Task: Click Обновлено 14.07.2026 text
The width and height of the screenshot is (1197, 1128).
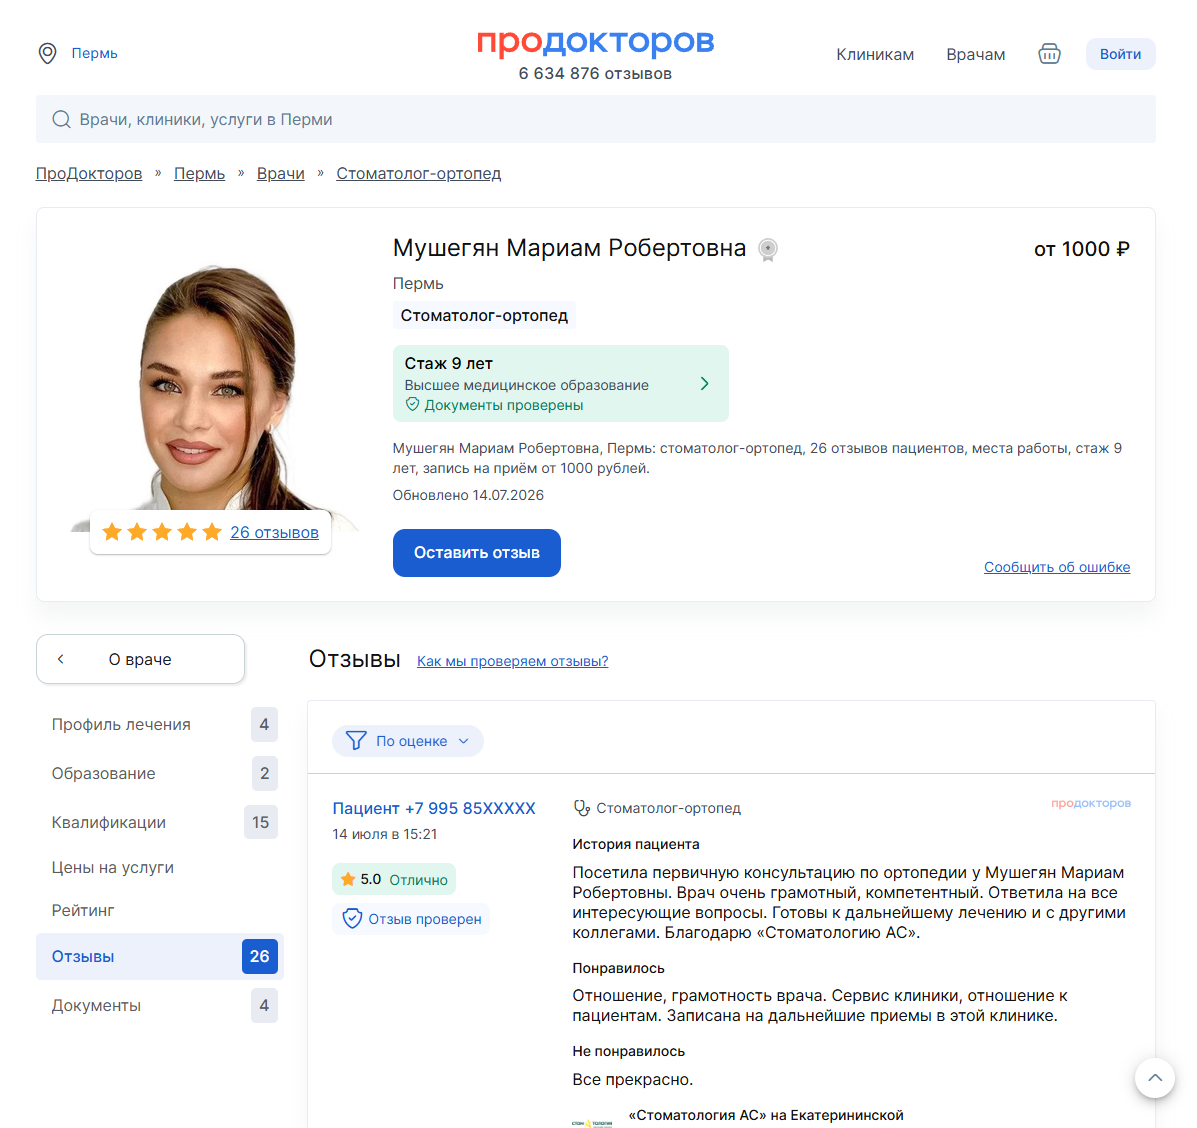Action: coord(468,495)
